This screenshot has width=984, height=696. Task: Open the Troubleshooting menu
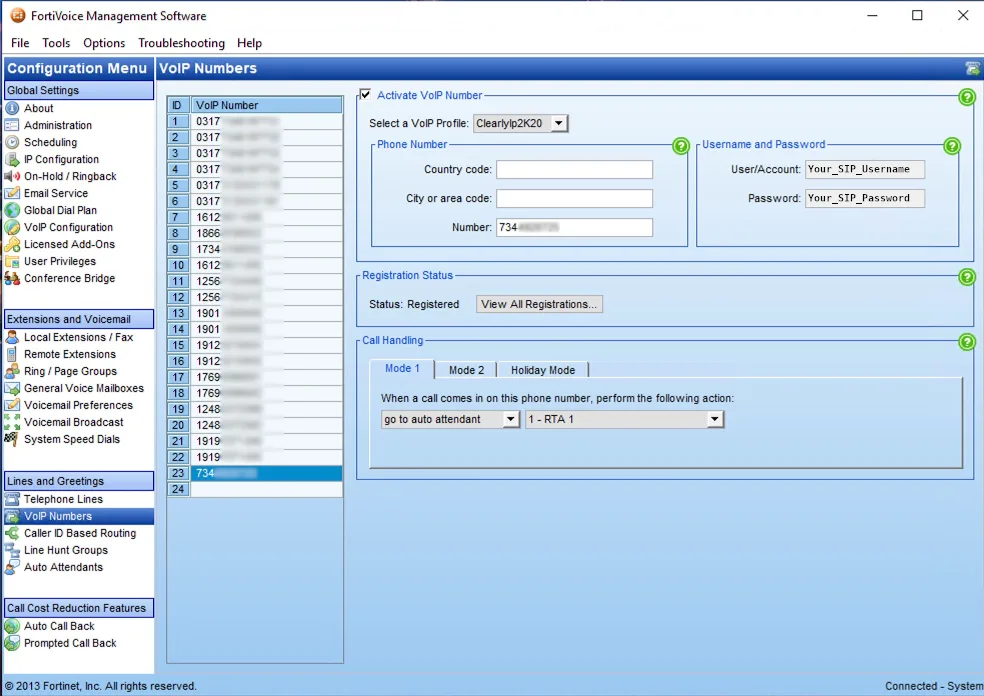click(x=181, y=43)
